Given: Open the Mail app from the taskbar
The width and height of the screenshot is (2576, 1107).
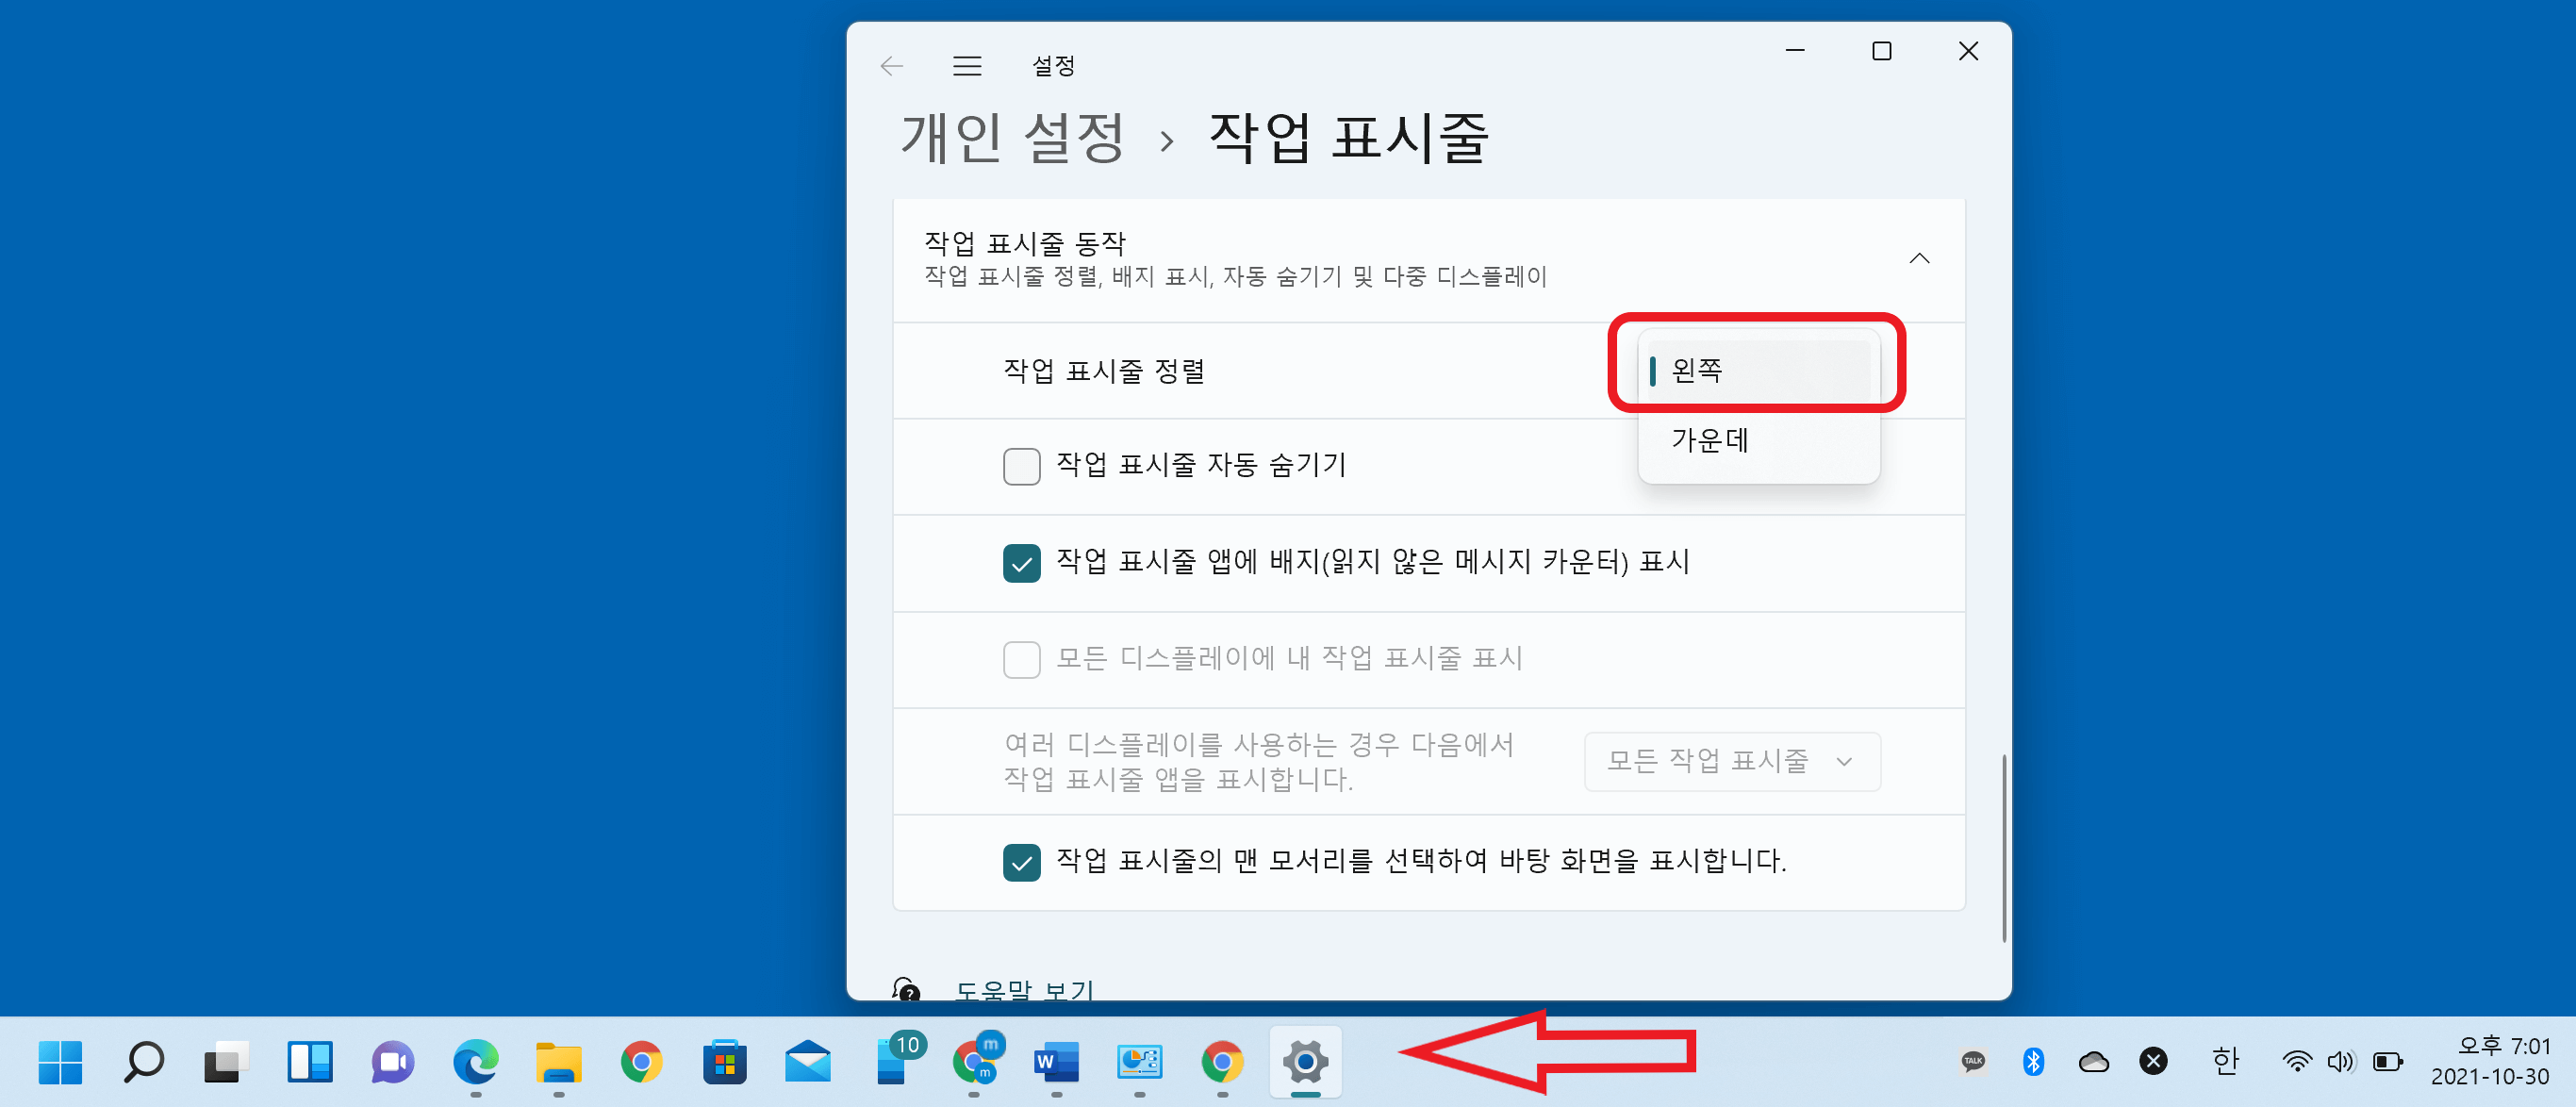Looking at the screenshot, I should (x=808, y=1063).
